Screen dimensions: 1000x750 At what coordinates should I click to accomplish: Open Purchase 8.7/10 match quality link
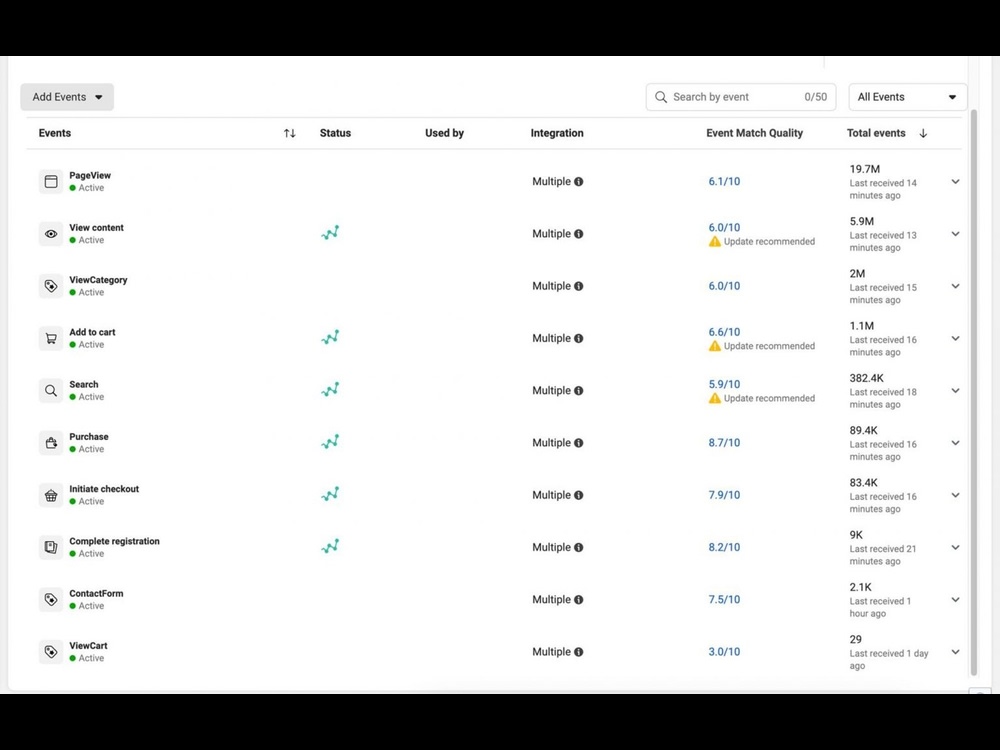pyautogui.click(x=724, y=443)
